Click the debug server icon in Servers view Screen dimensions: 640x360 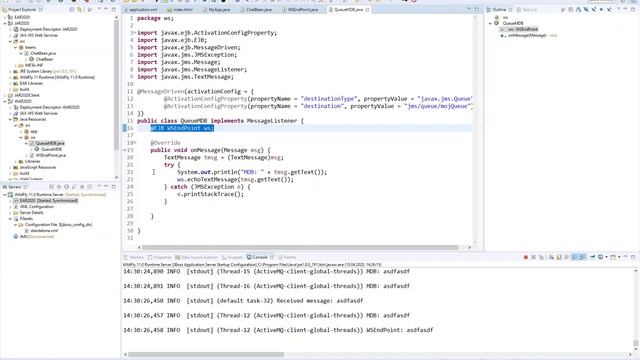tap(59, 187)
